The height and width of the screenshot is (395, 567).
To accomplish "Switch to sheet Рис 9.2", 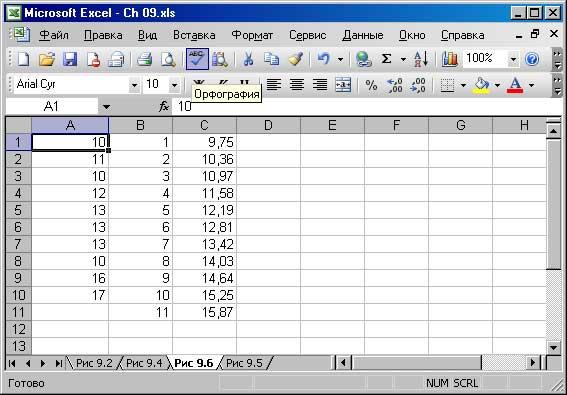I will (94, 363).
